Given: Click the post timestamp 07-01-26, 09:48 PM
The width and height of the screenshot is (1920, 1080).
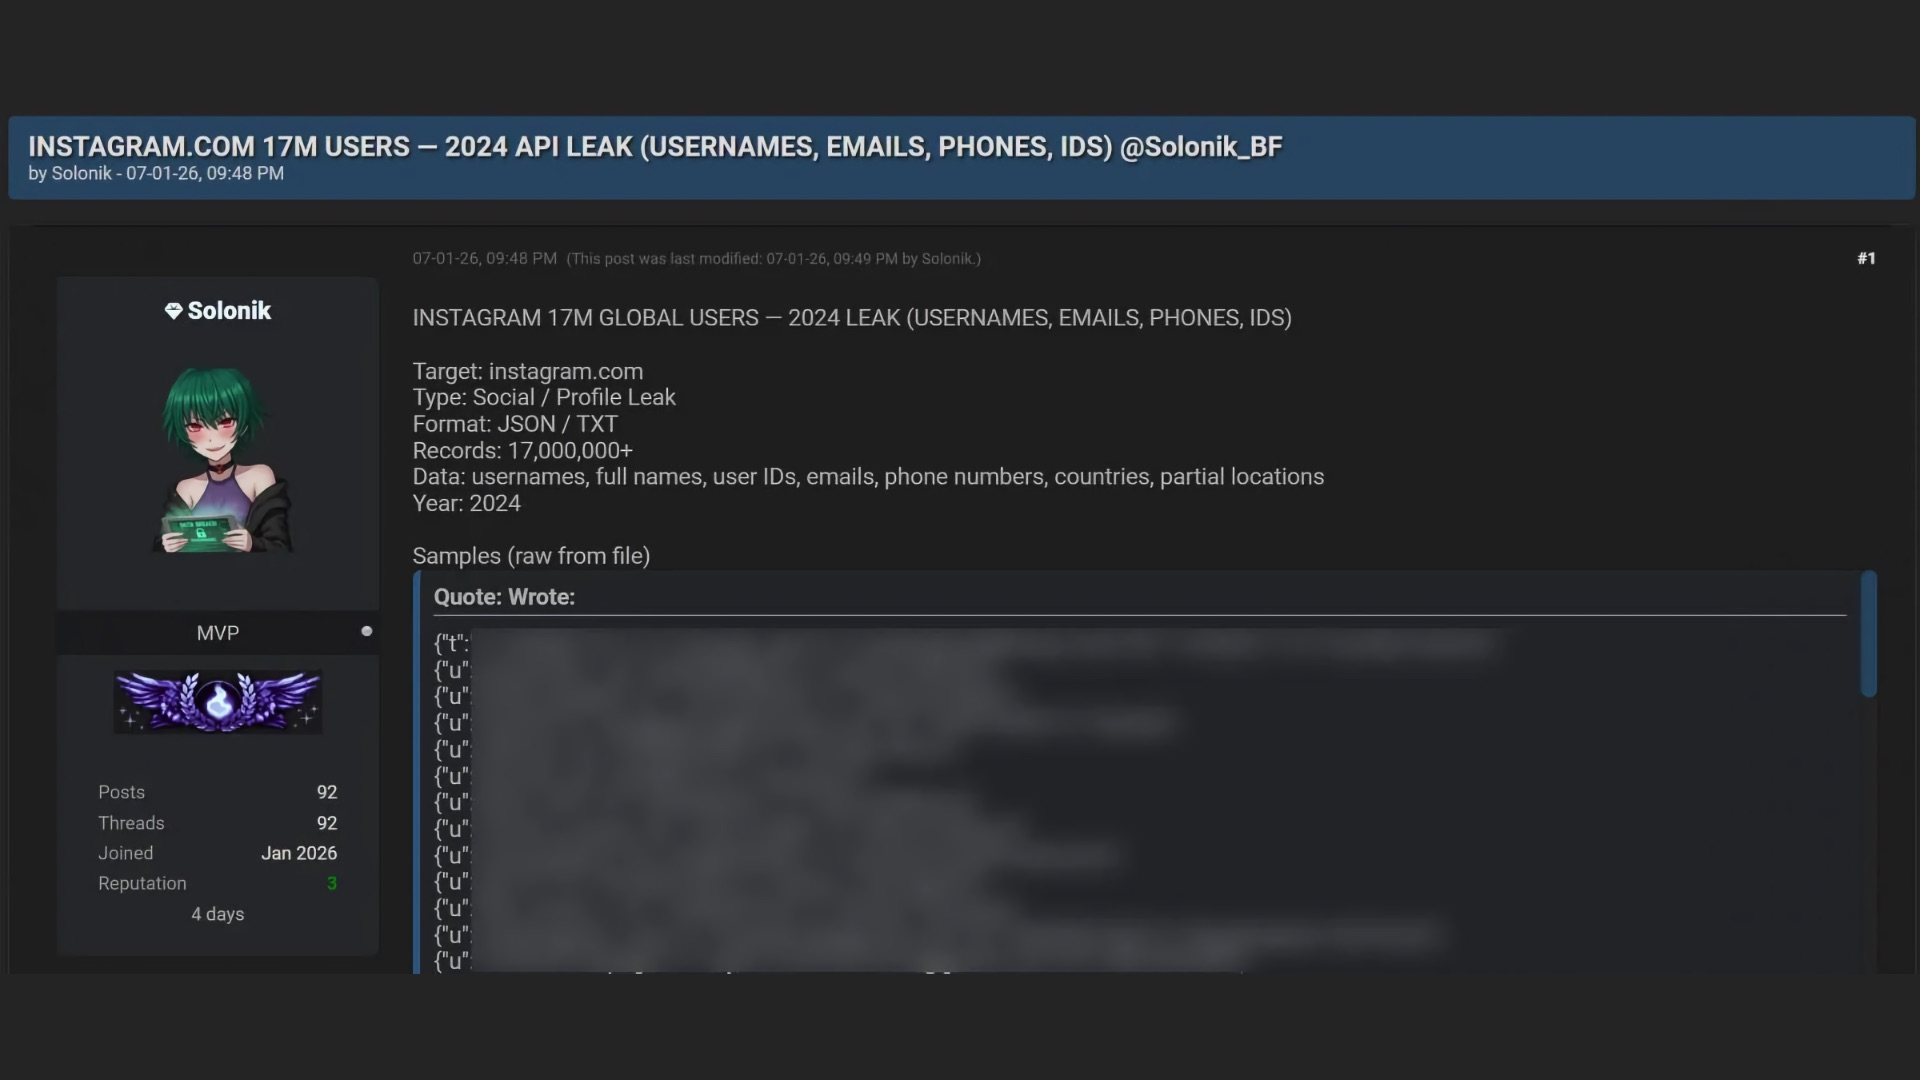Looking at the screenshot, I should [x=484, y=259].
